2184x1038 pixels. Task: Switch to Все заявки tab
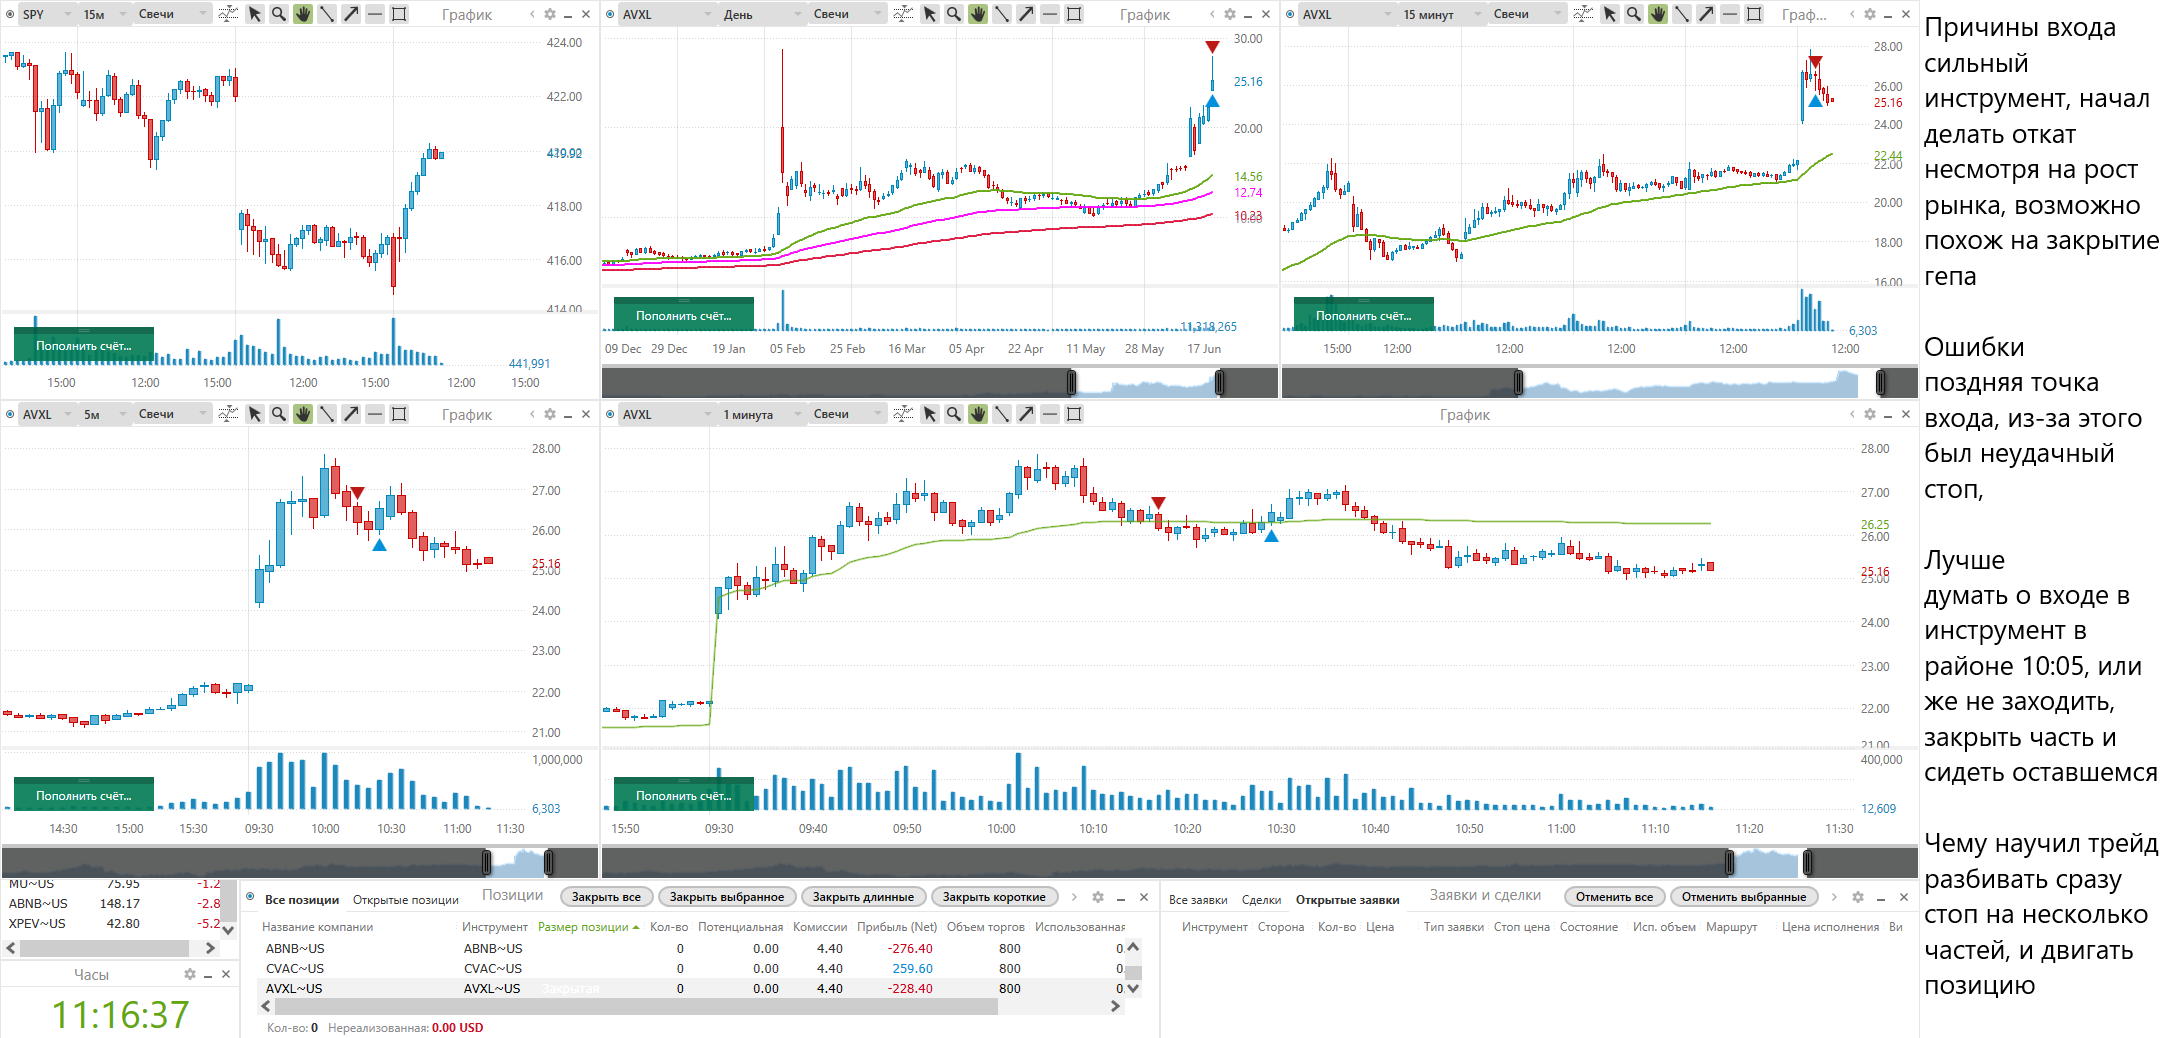coord(1198,900)
